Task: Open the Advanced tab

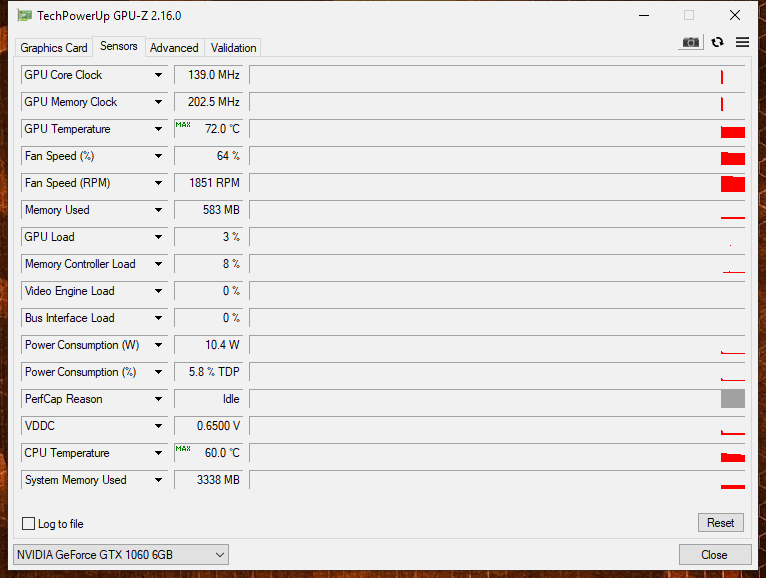Action: tap(174, 48)
